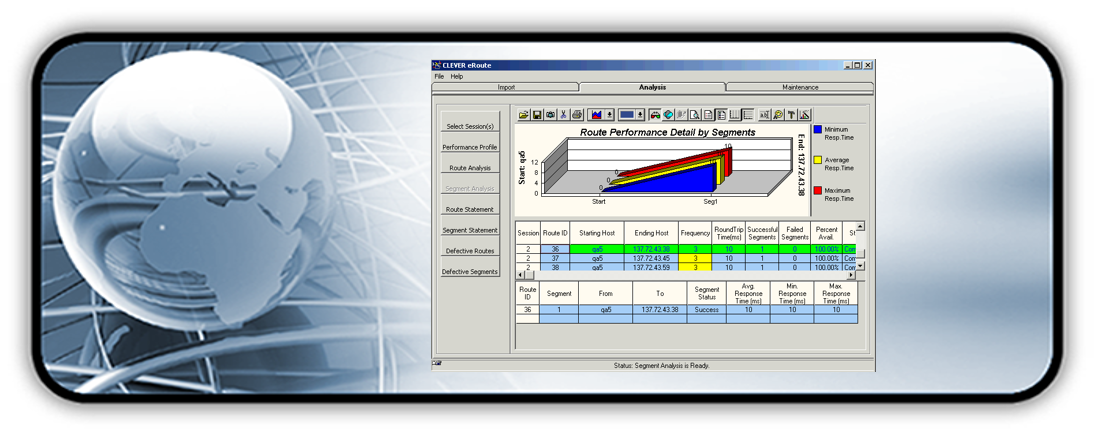Select Route ID 37 cell
Screen dimensions: 1094x436
tap(555, 258)
